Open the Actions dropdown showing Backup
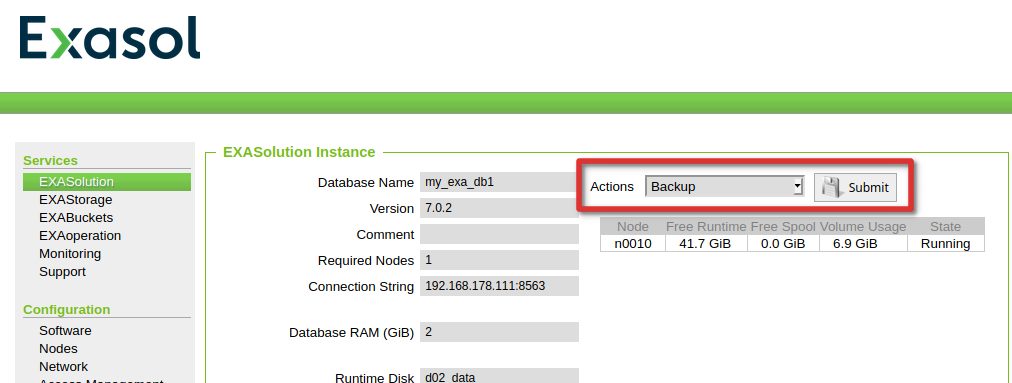Screen dimensions: 1012x383 pyautogui.click(x=724, y=187)
